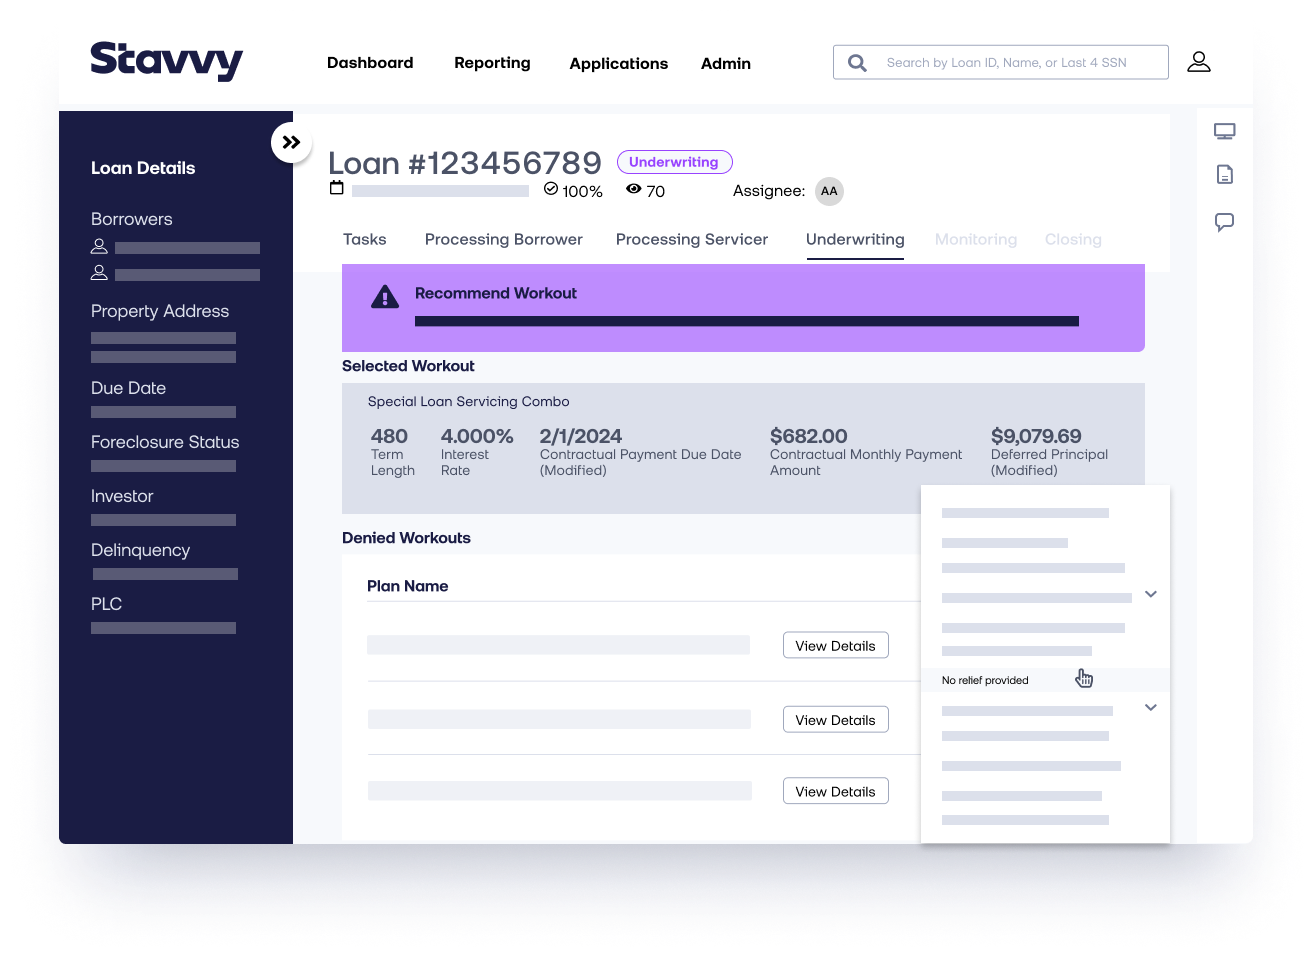The width and height of the screenshot is (1315, 958).
Task: Click the second borrower person icon
Action: pos(99,272)
